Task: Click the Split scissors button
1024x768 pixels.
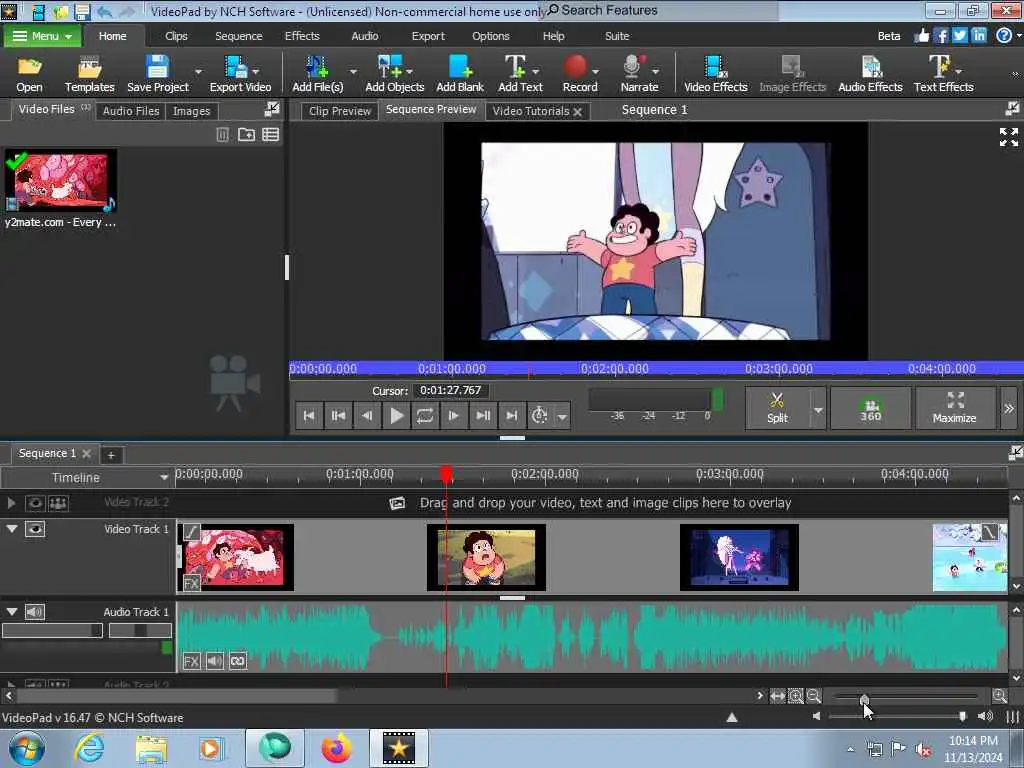Action: point(777,408)
